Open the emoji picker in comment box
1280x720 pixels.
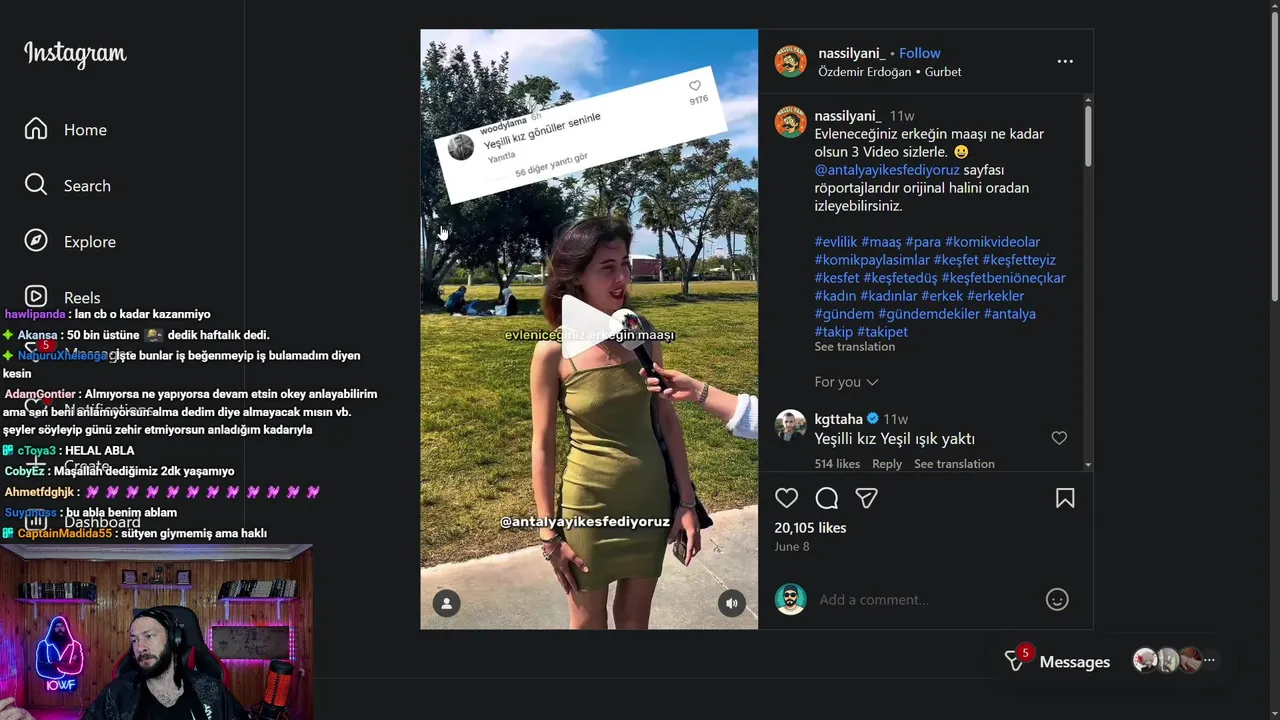[x=1057, y=599]
